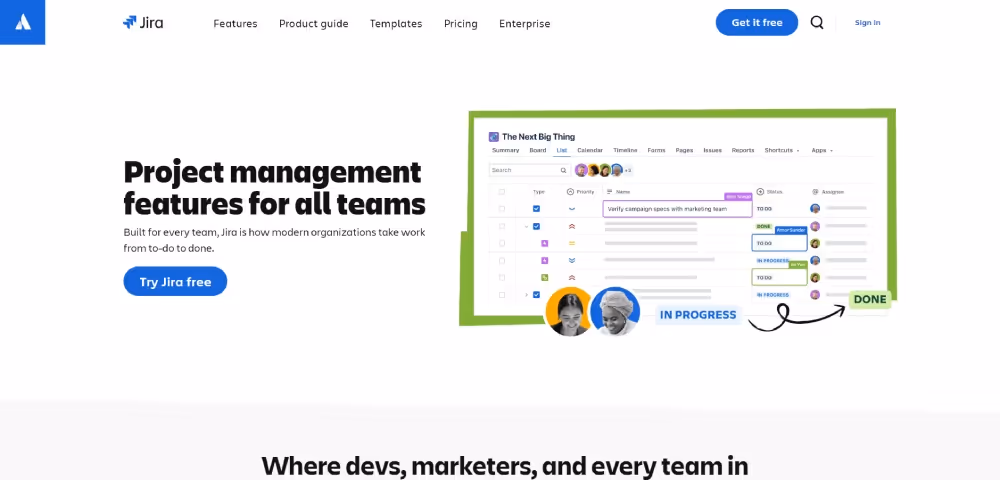The image size is (1000, 480).
Task: Open IN PROGRESS status in lowest priority row
Action: tap(773, 260)
